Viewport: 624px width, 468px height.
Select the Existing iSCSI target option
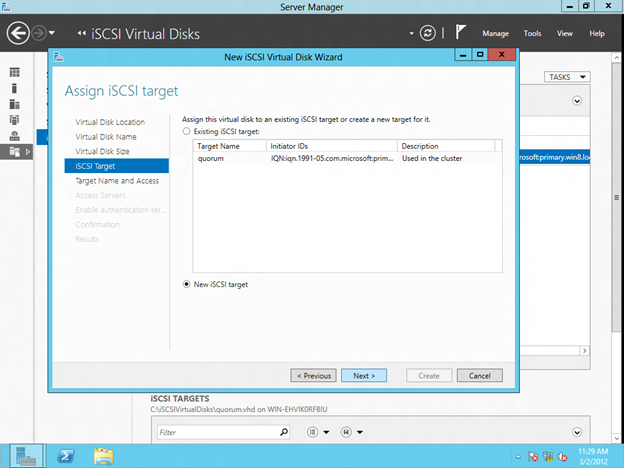(186, 131)
